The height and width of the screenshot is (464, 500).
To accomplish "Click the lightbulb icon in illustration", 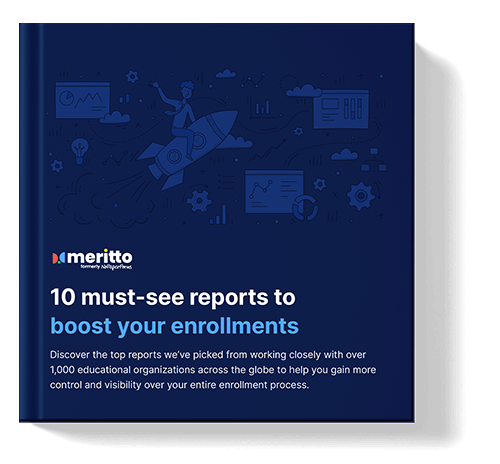I will [x=80, y=150].
